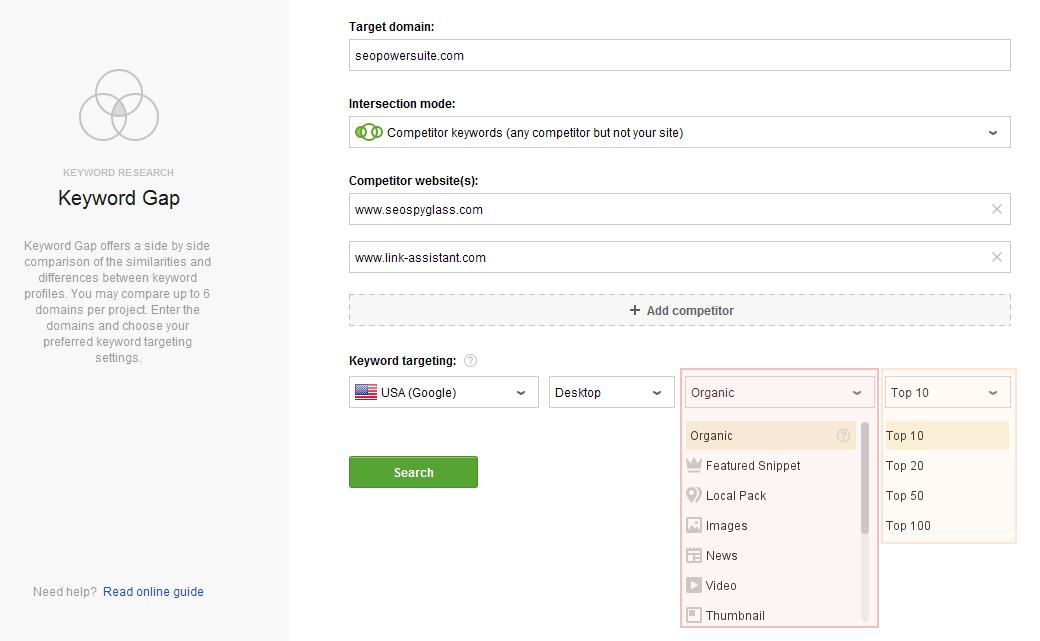
Task: Open the Read online guide link
Action: tap(153, 591)
